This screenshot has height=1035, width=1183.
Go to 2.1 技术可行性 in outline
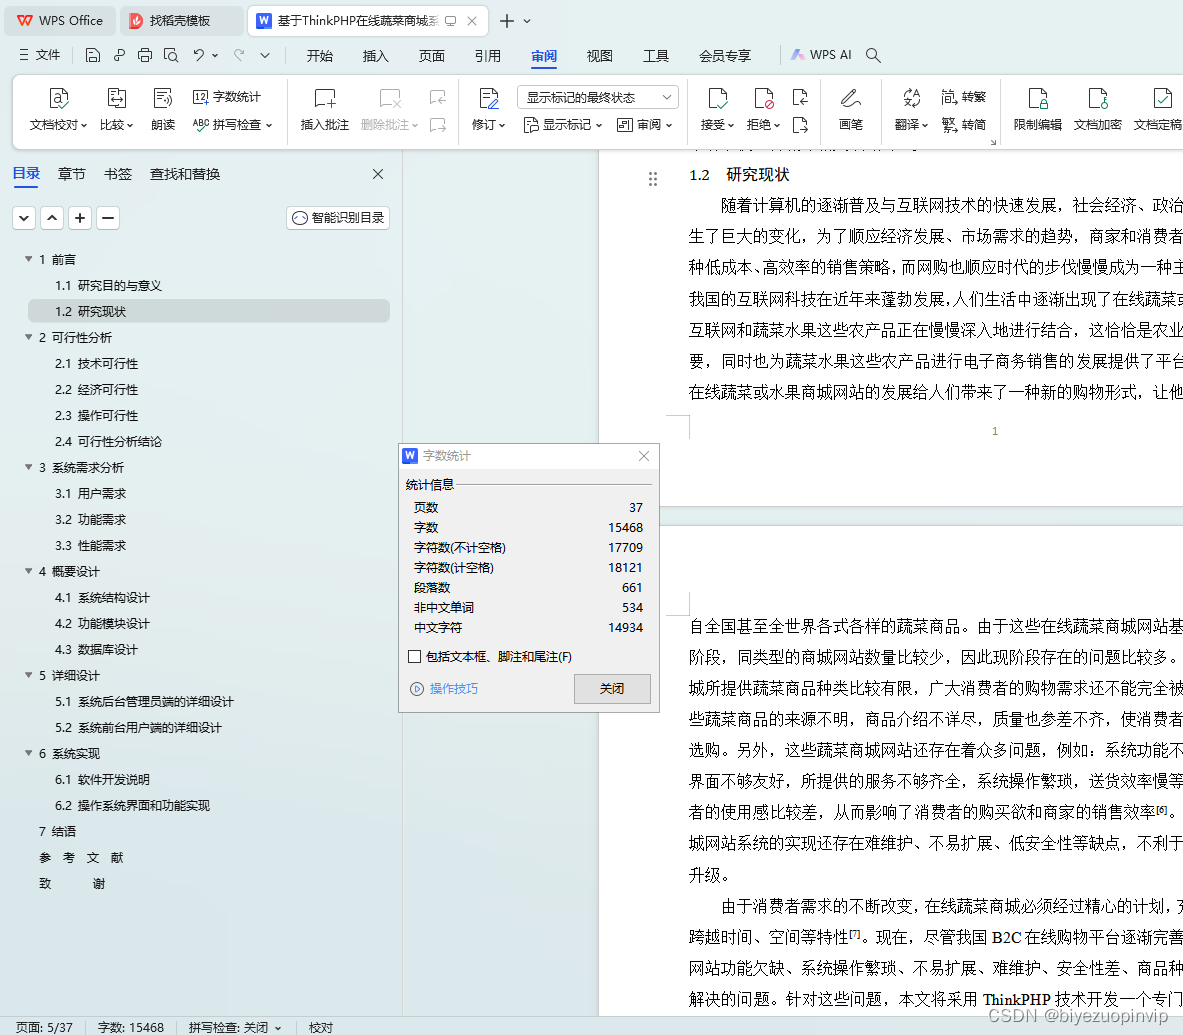97,364
